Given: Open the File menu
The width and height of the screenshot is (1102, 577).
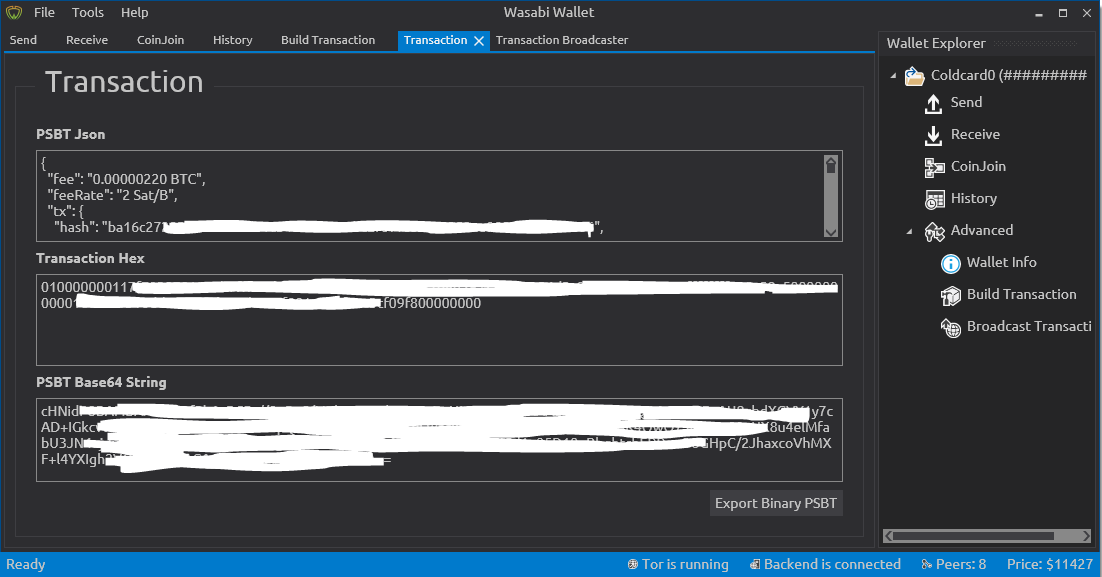Looking at the screenshot, I should point(44,13).
